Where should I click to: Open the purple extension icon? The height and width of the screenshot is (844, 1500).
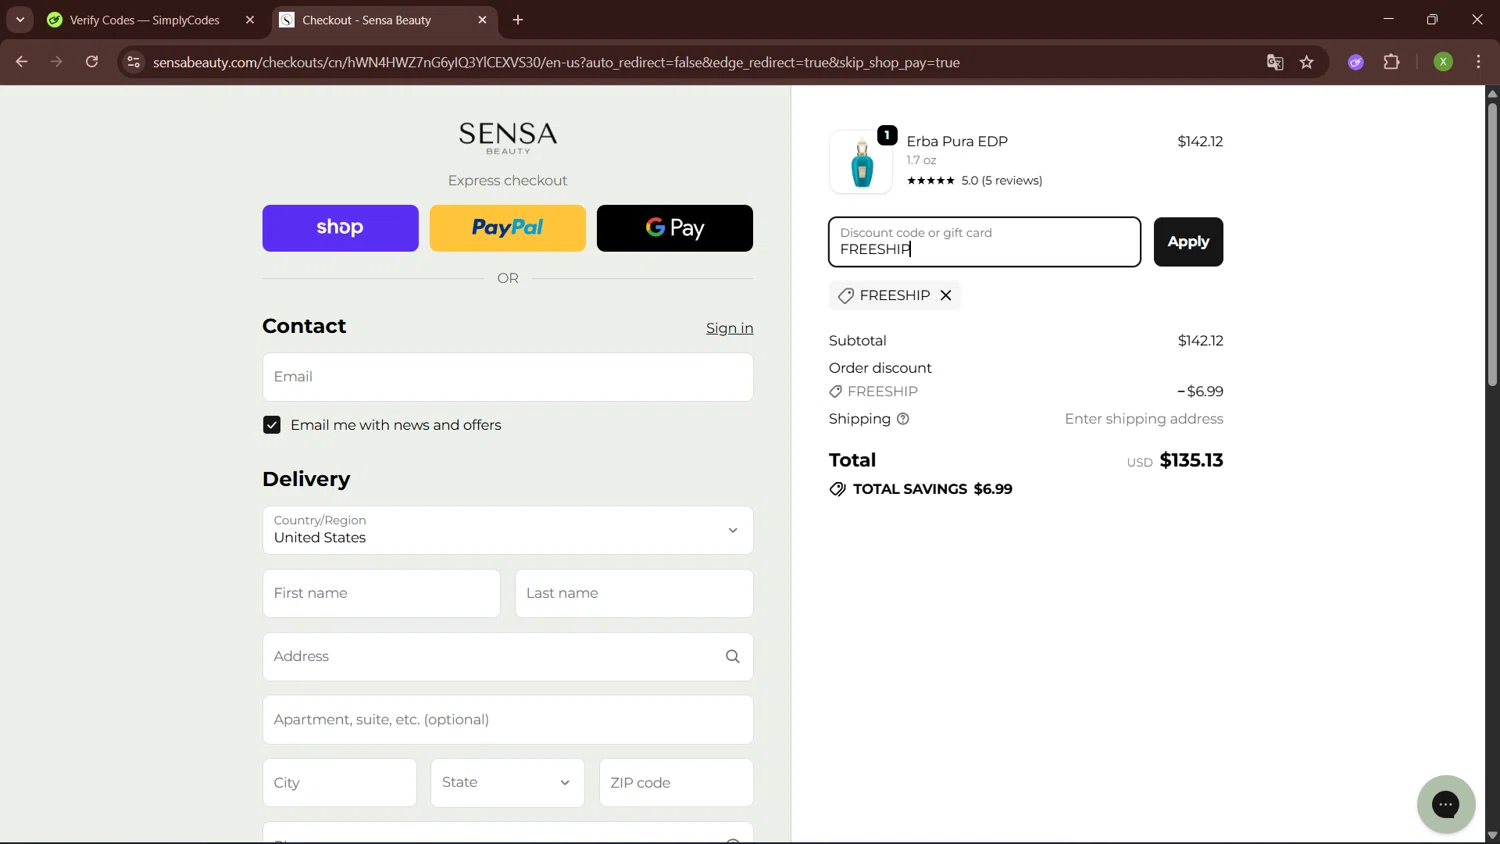pos(1356,62)
